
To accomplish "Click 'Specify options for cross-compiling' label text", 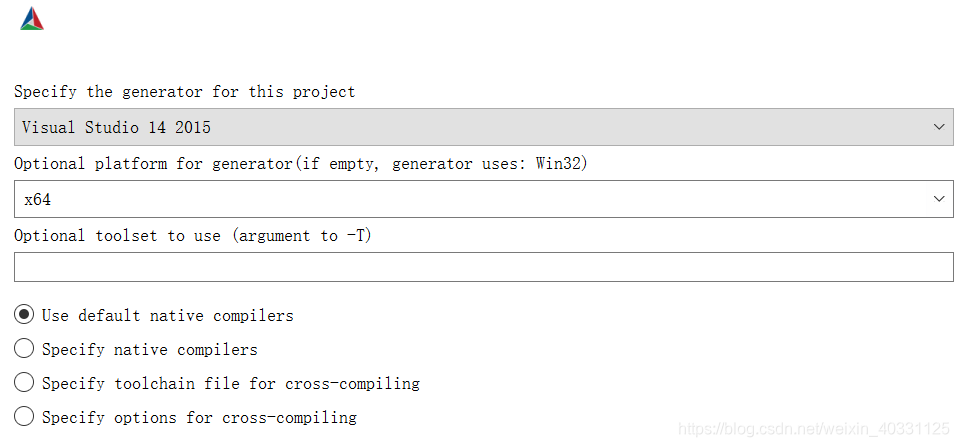I will click(x=199, y=418).
